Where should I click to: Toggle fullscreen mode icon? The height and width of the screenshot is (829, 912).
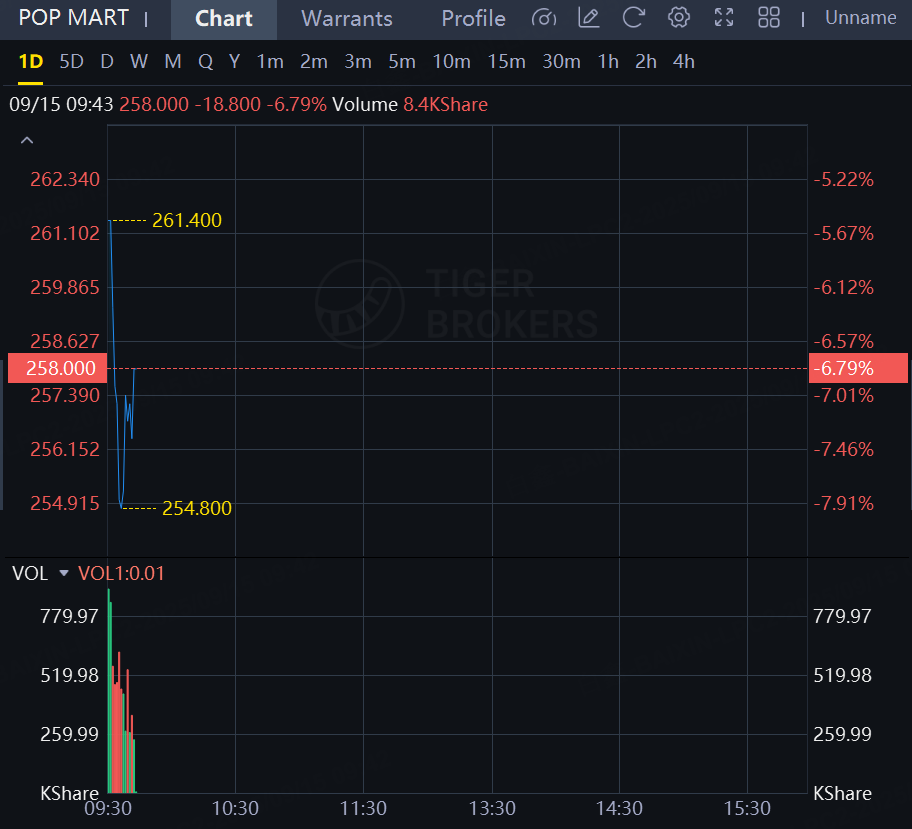[x=724, y=18]
